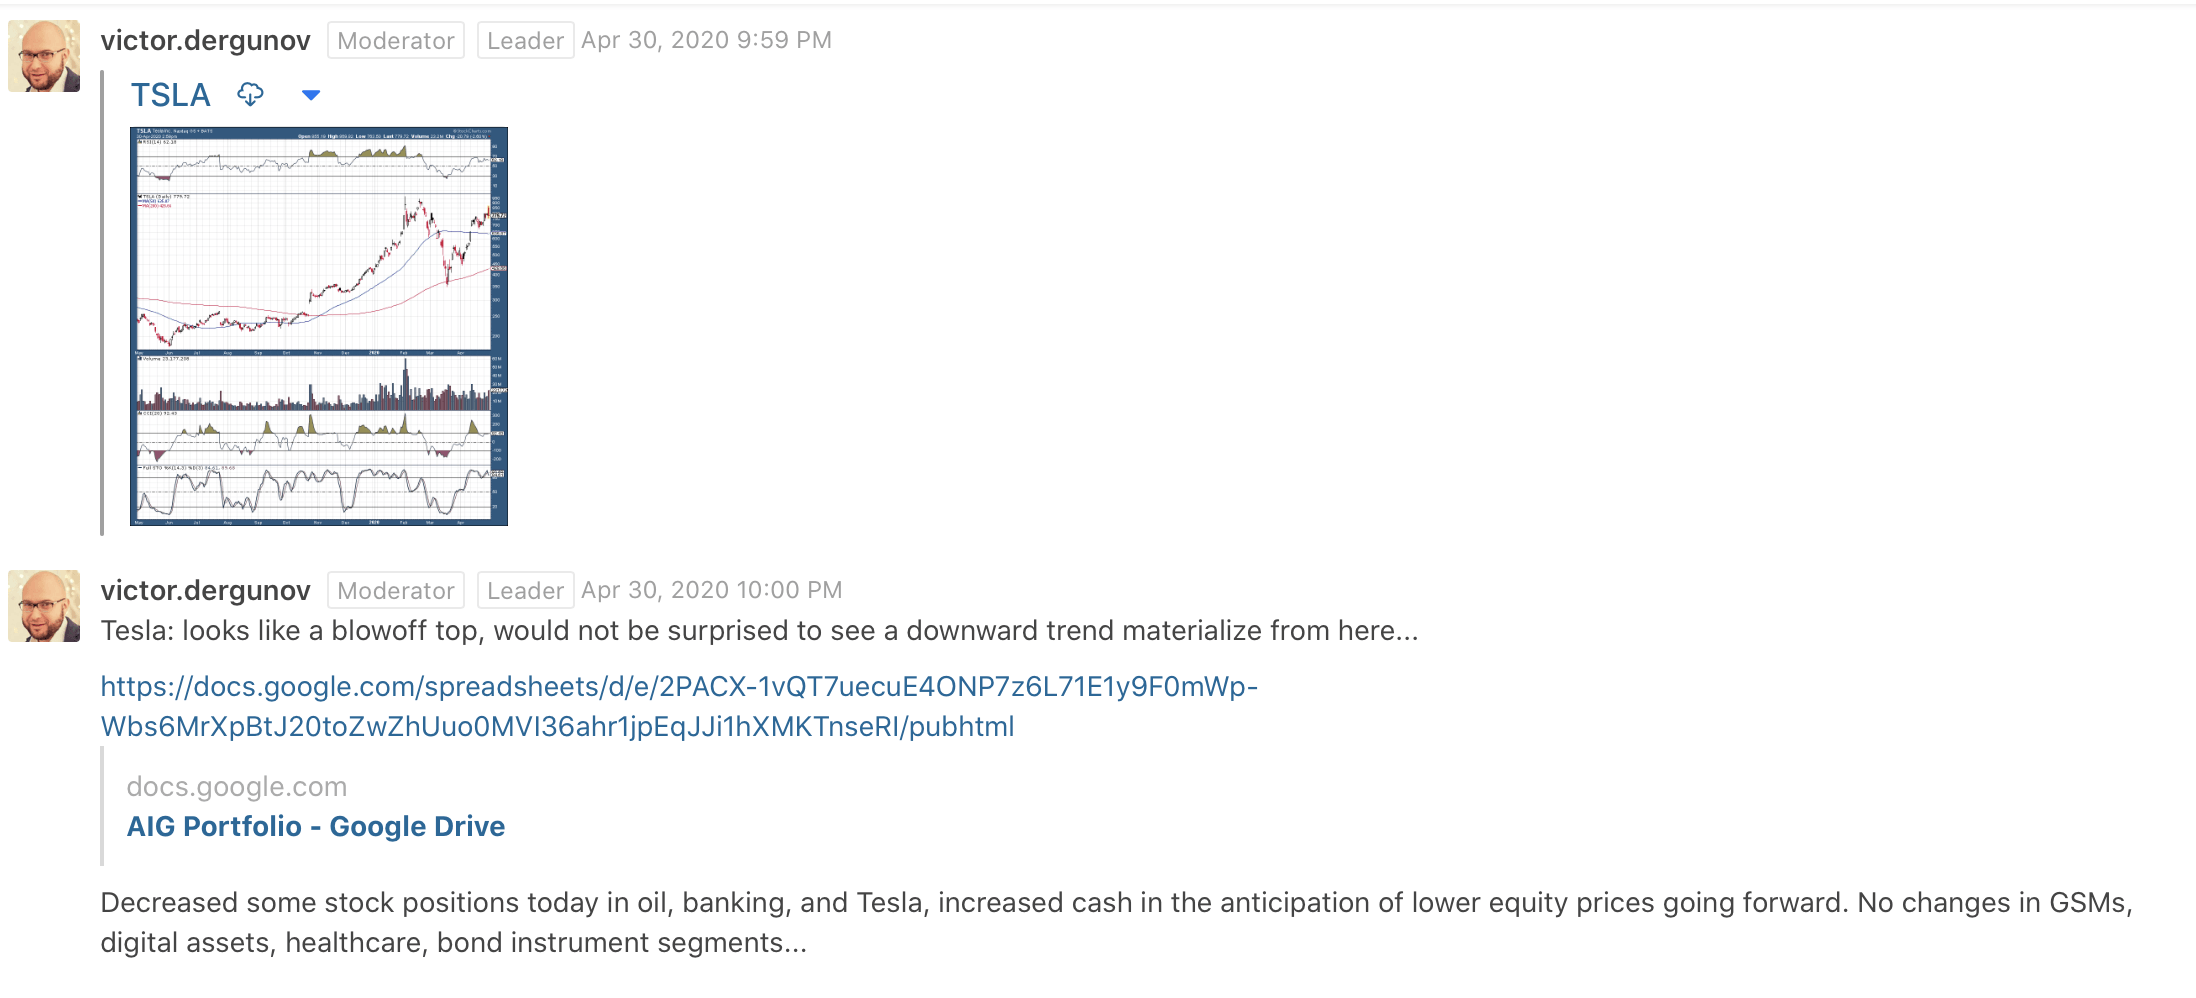2196x998 pixels.
Task: Click the second line of the spreadsheet URL
Action: pos(558,727)
